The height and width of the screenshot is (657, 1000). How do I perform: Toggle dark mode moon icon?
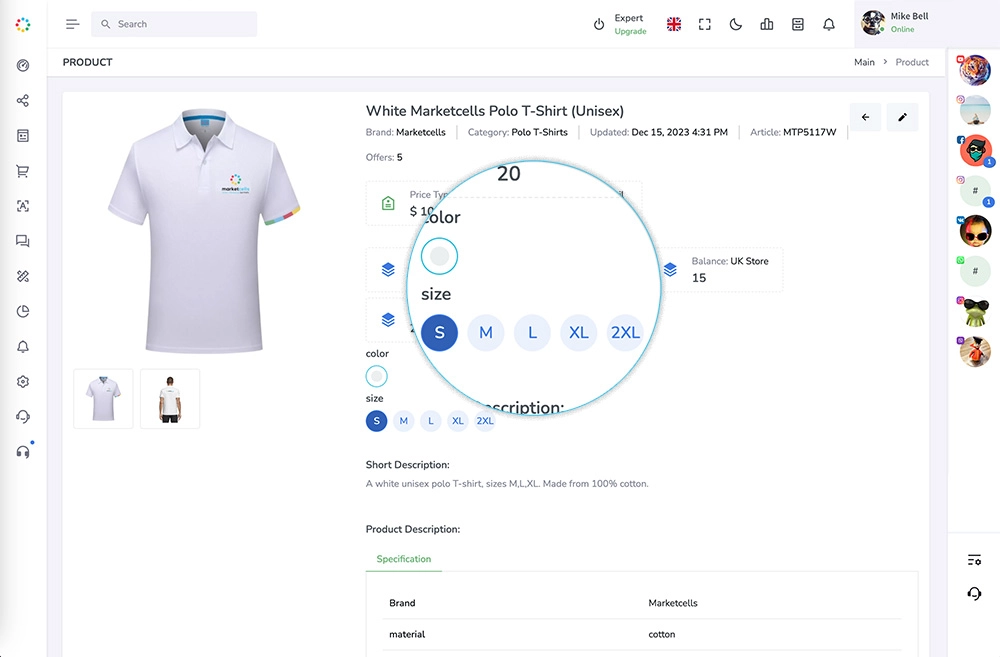736,24
